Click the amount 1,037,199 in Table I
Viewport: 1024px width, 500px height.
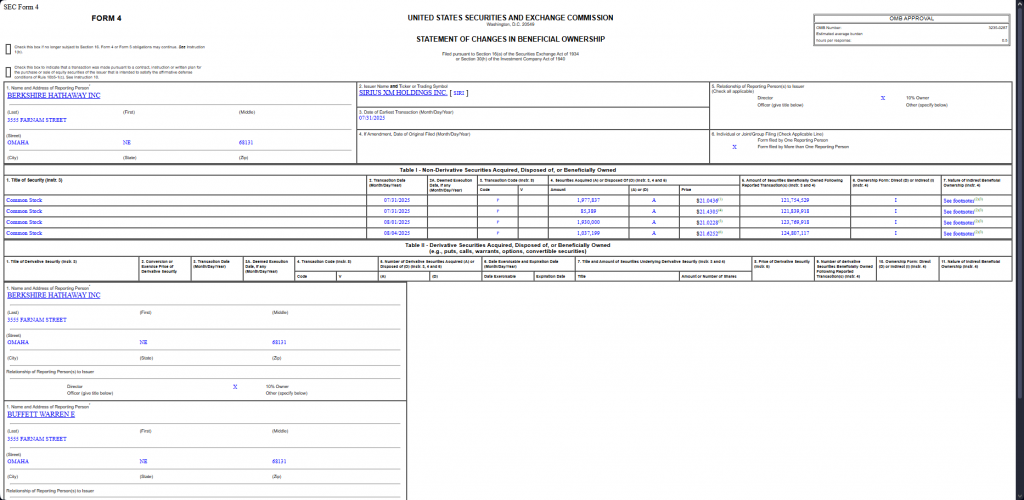588,233
